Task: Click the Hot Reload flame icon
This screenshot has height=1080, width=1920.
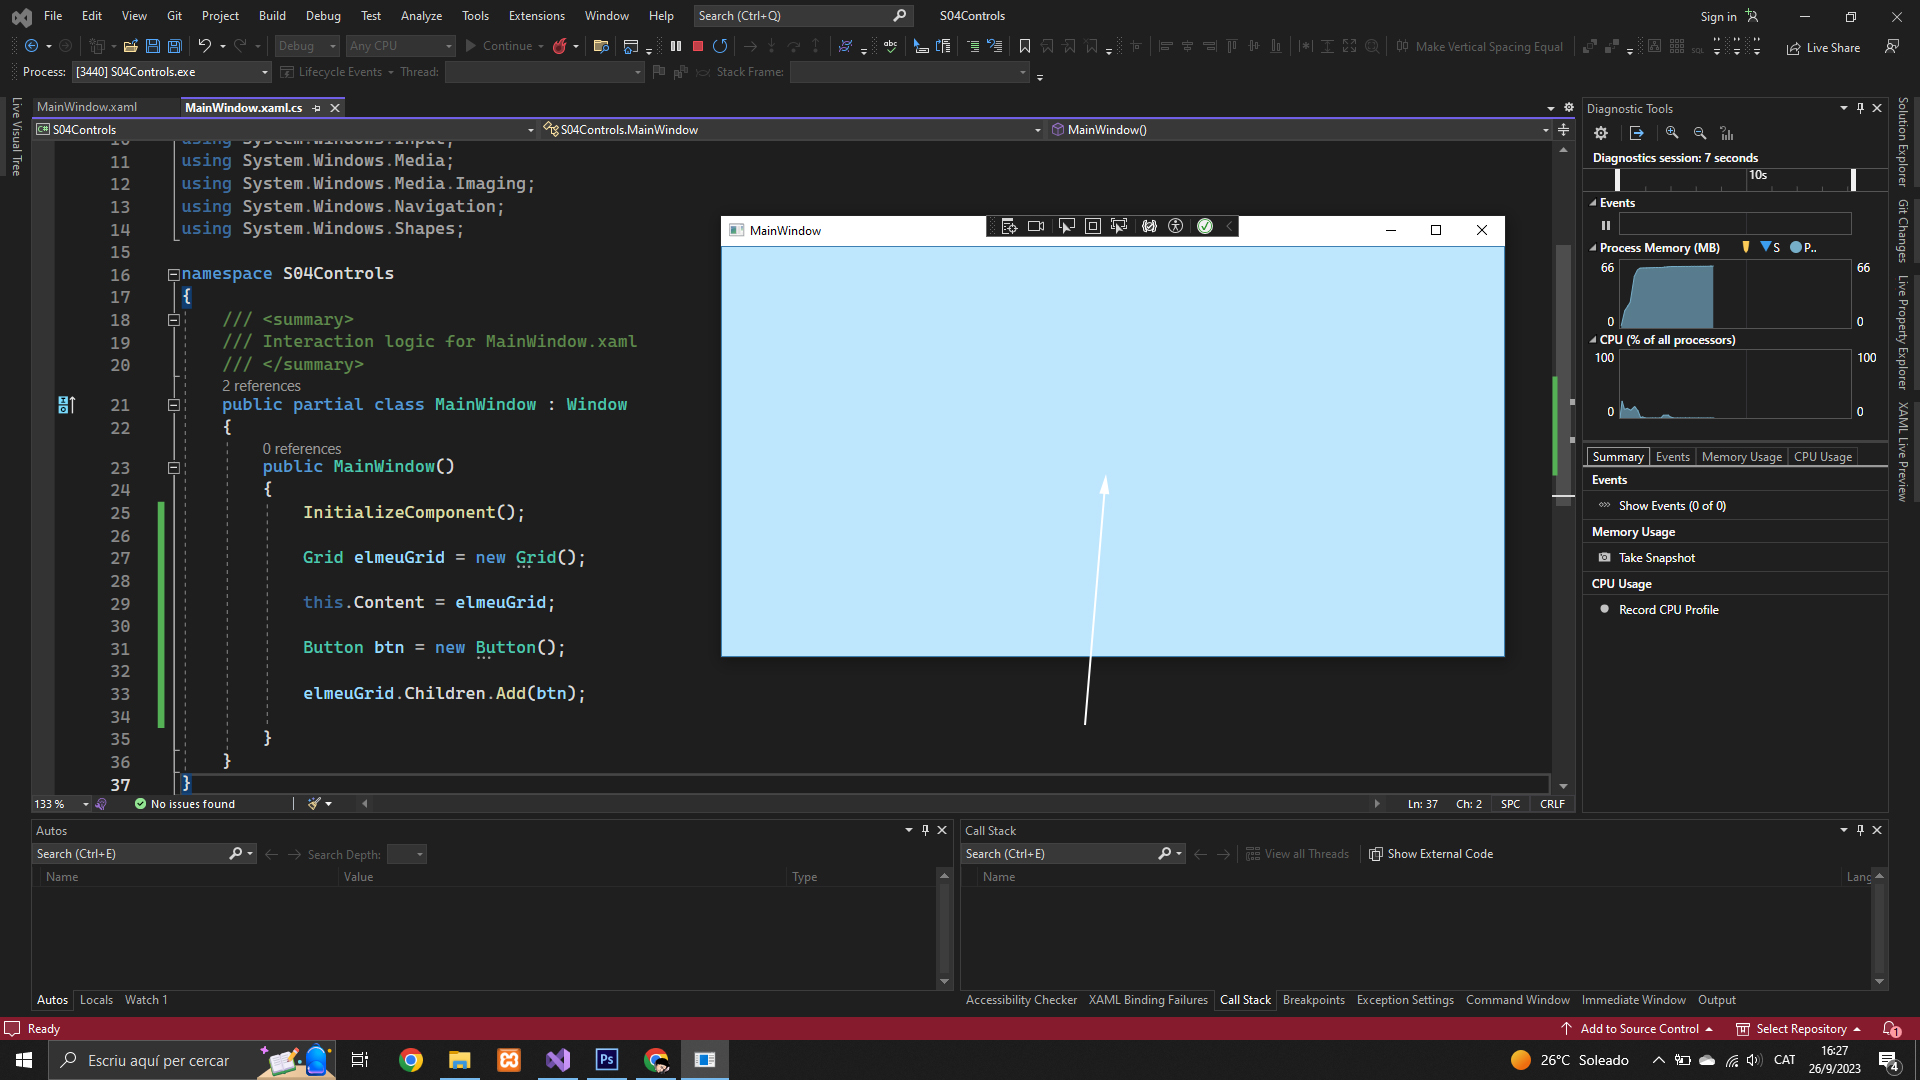Action: click(x=560, y=46)
